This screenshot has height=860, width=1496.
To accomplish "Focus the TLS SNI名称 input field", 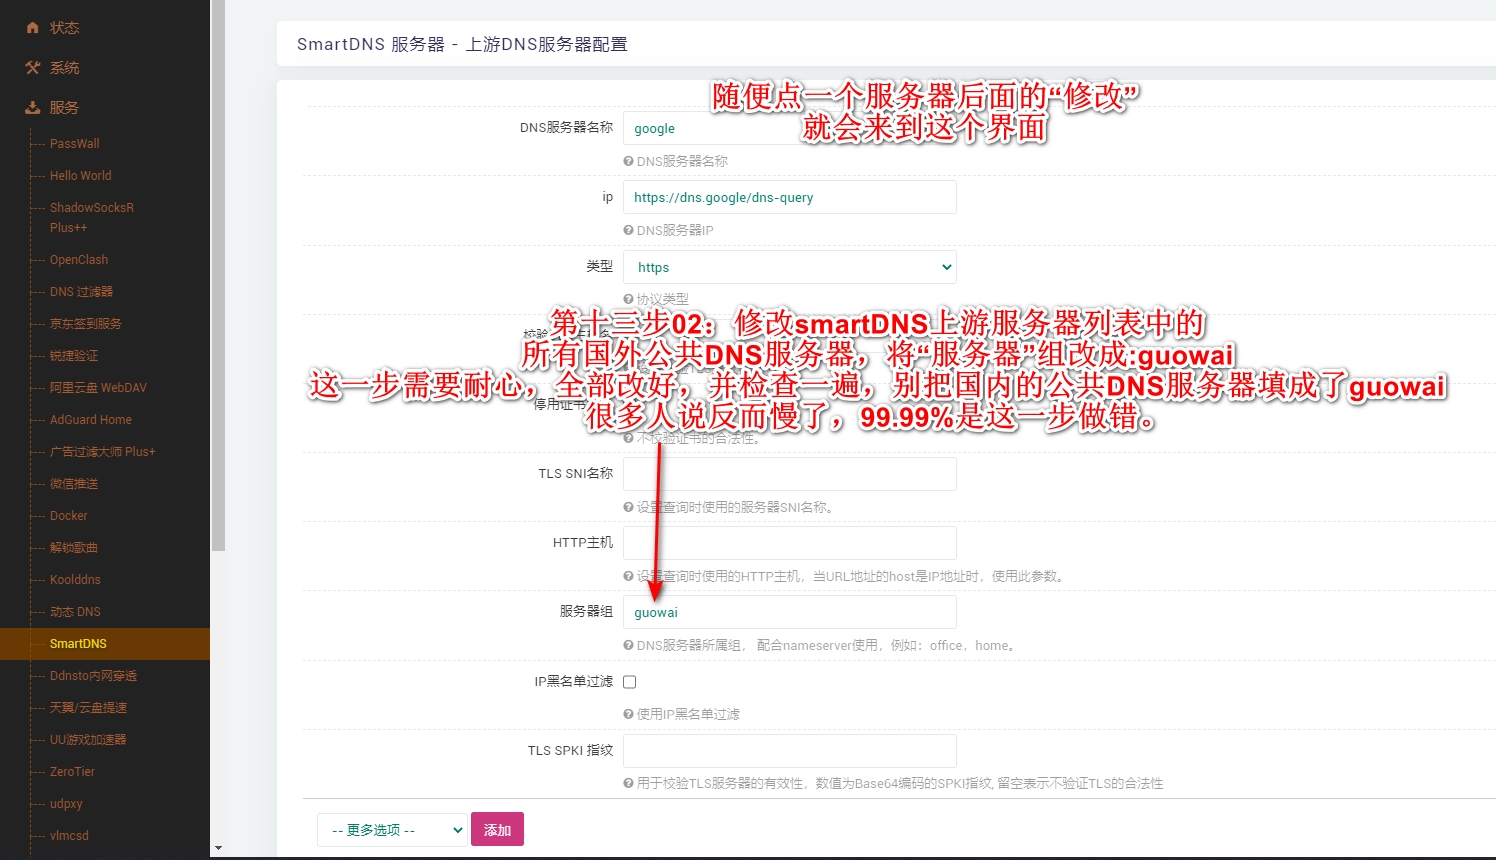I will coord(789,474).
